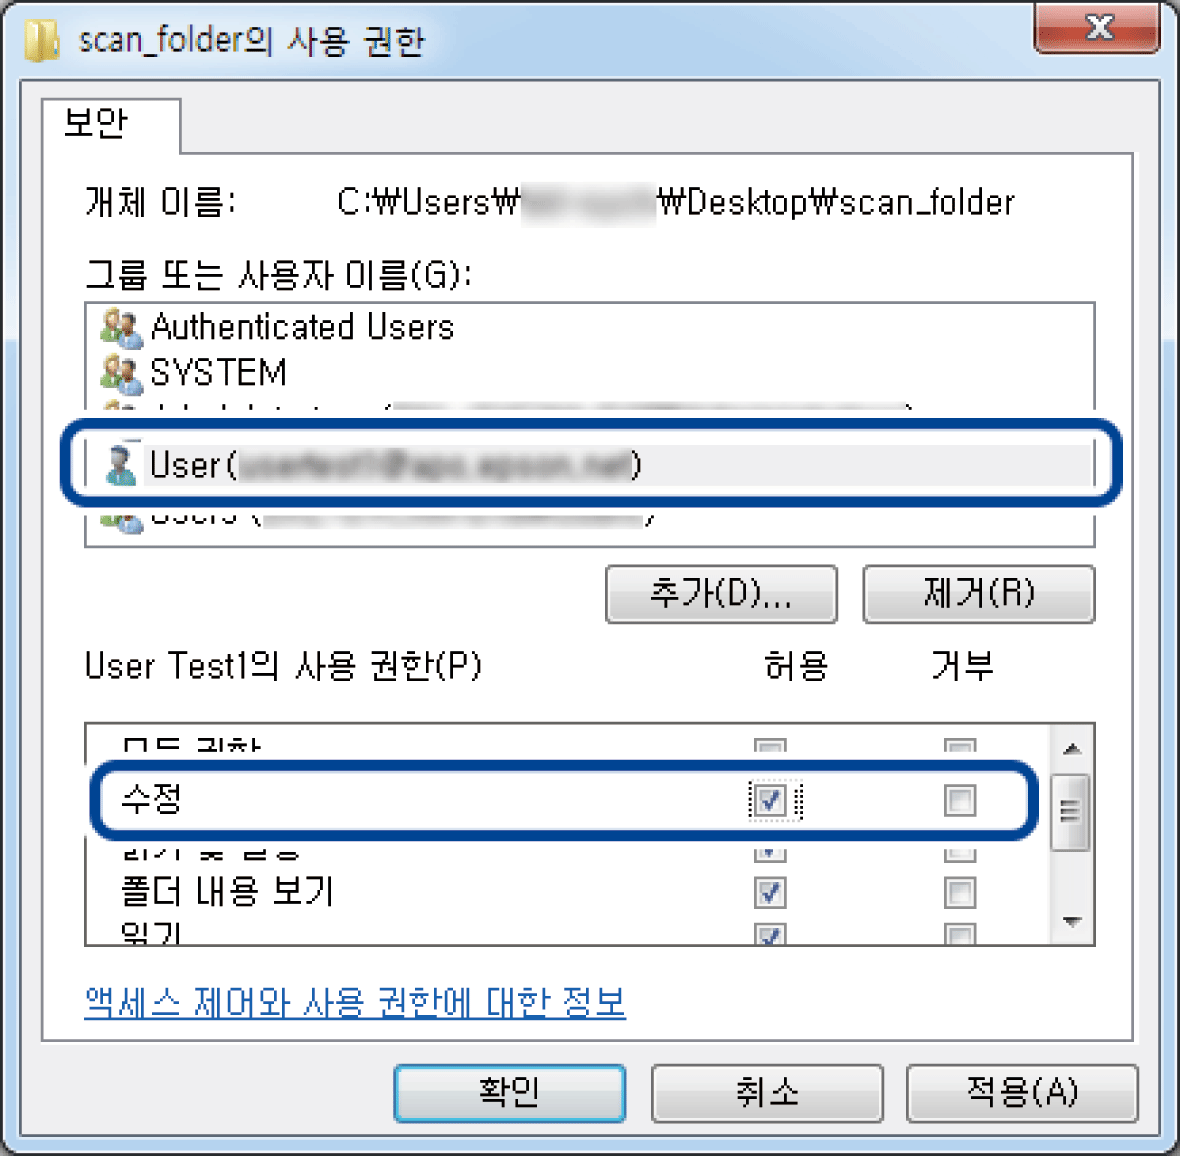Click the scan_folder folder icon in the title bar
1180x1156 pixels.
[42, 41]
